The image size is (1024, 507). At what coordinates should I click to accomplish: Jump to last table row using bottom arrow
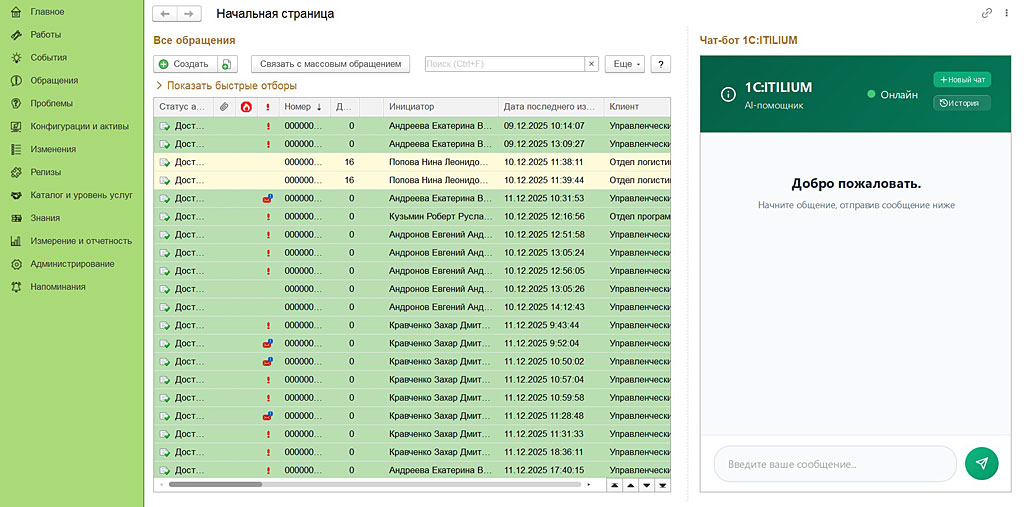coord(662,485)
